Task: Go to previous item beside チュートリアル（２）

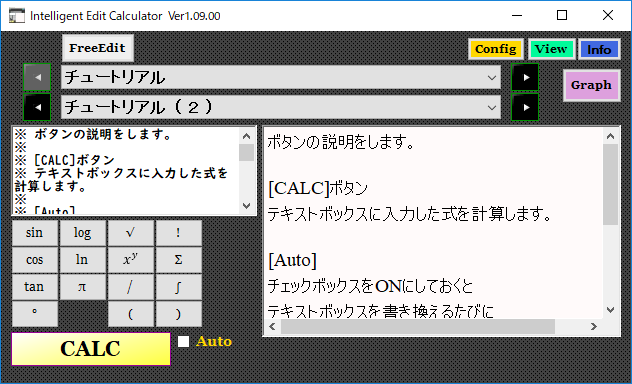Action: [x=37, y=107]
